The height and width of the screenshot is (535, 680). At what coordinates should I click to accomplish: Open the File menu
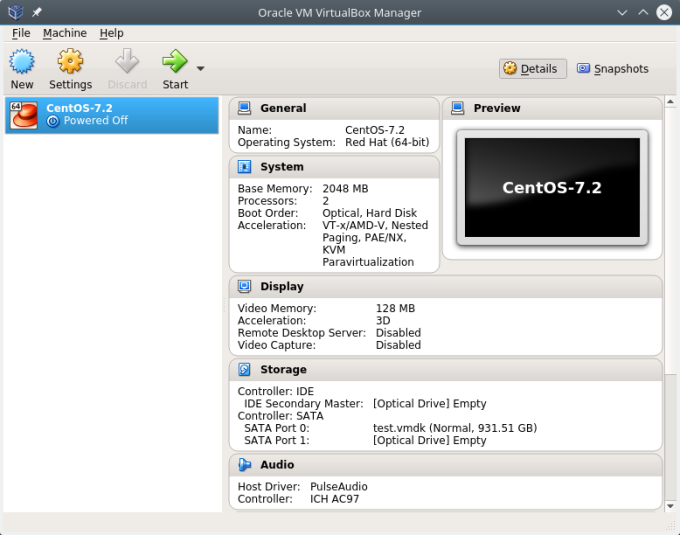click(21, 33)
